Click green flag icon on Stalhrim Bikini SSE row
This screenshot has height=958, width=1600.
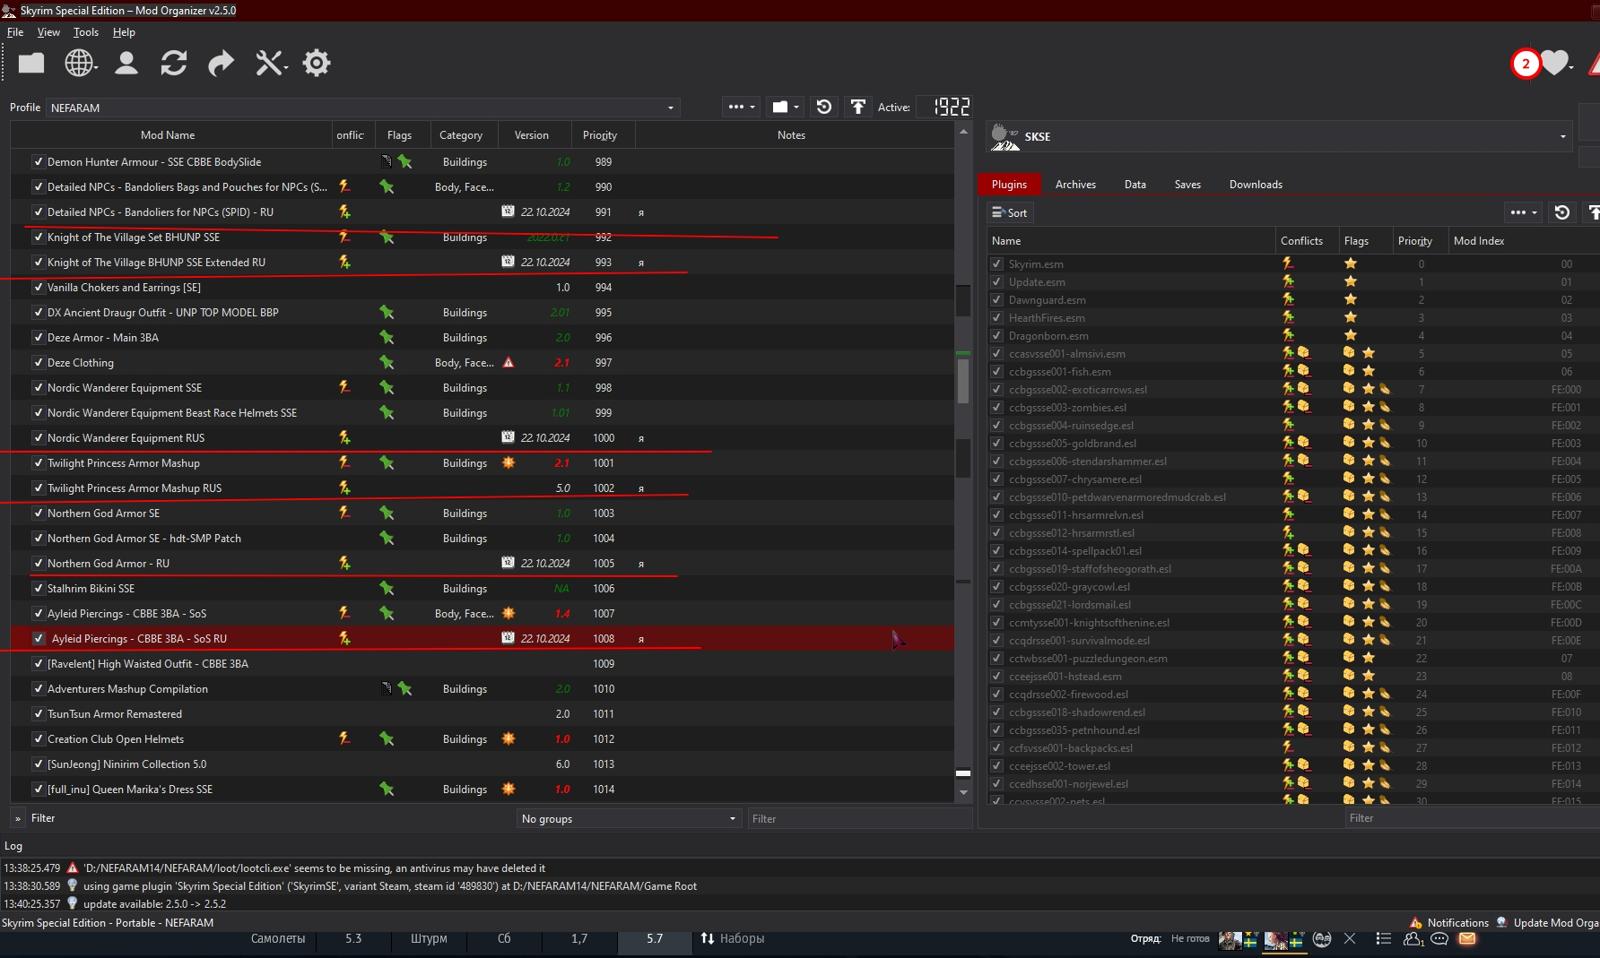(386, 588)
